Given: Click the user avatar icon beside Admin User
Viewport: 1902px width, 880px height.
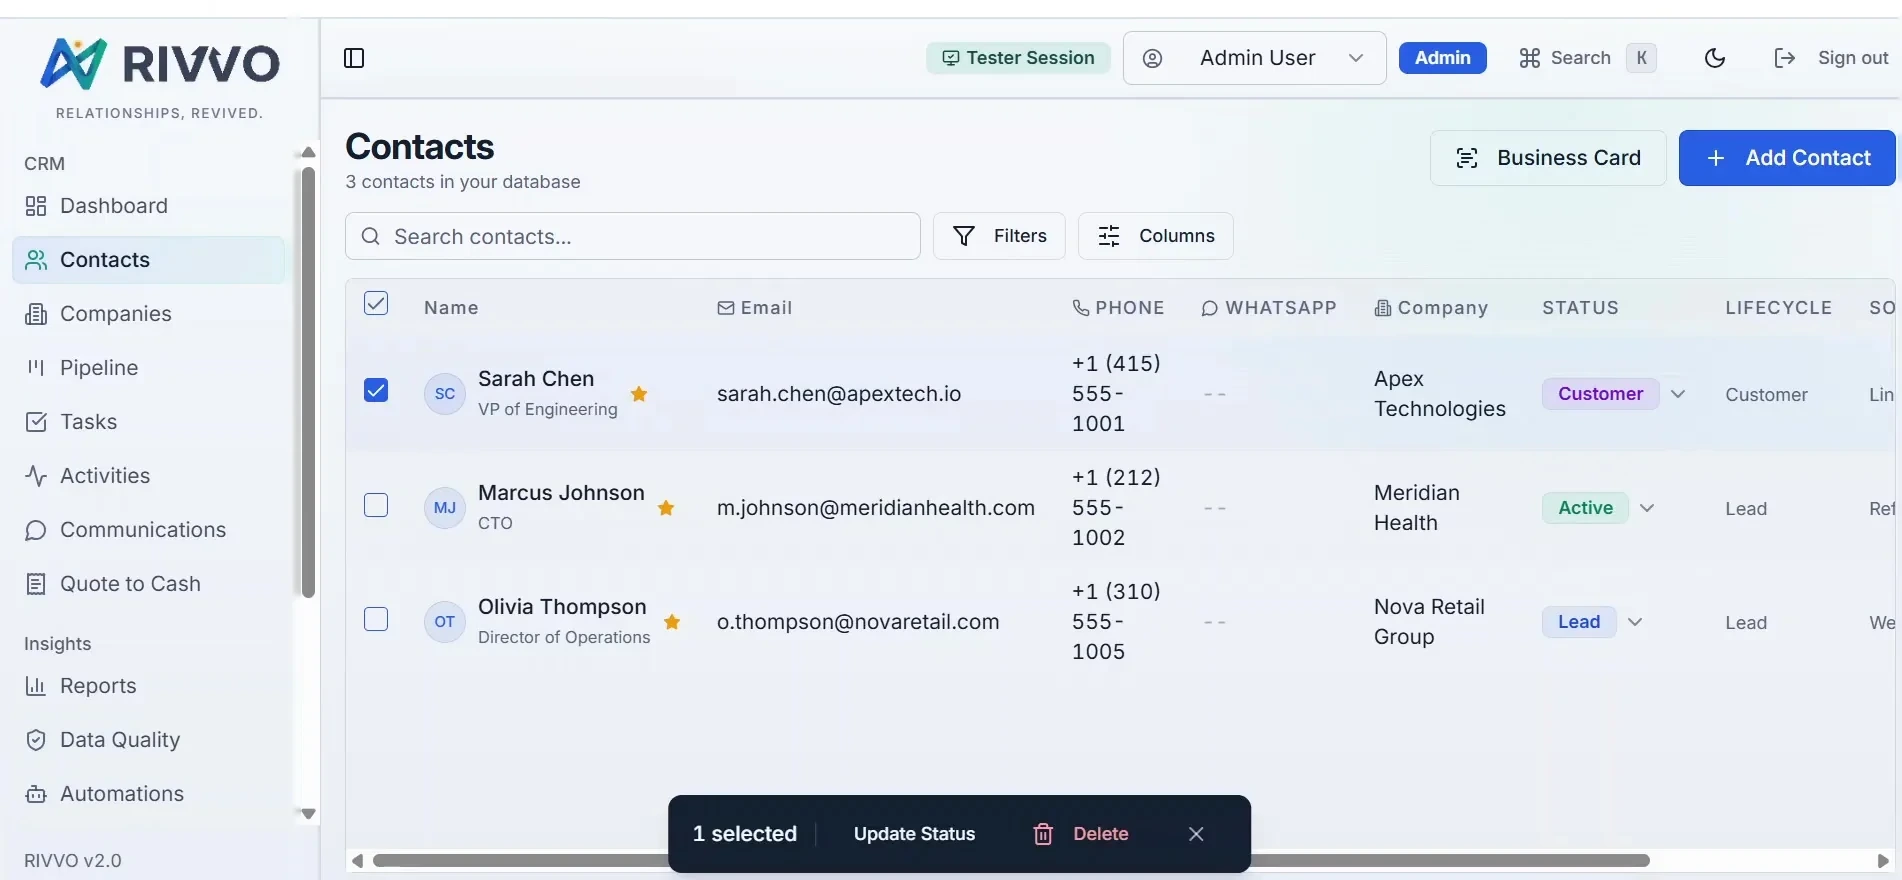Looking at the screenshot, I should click(1152, 58).
